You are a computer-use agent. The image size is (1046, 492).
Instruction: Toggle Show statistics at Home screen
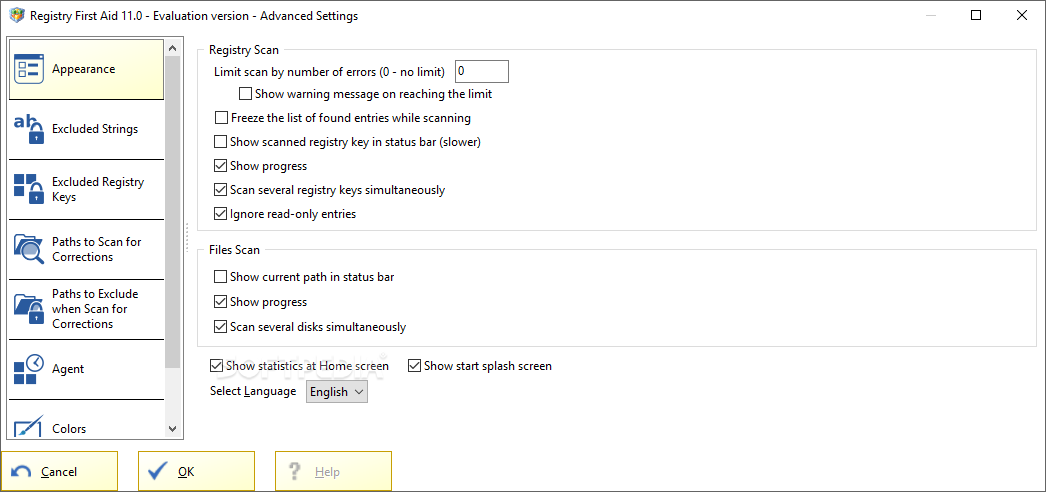click(x=216, y=366)
